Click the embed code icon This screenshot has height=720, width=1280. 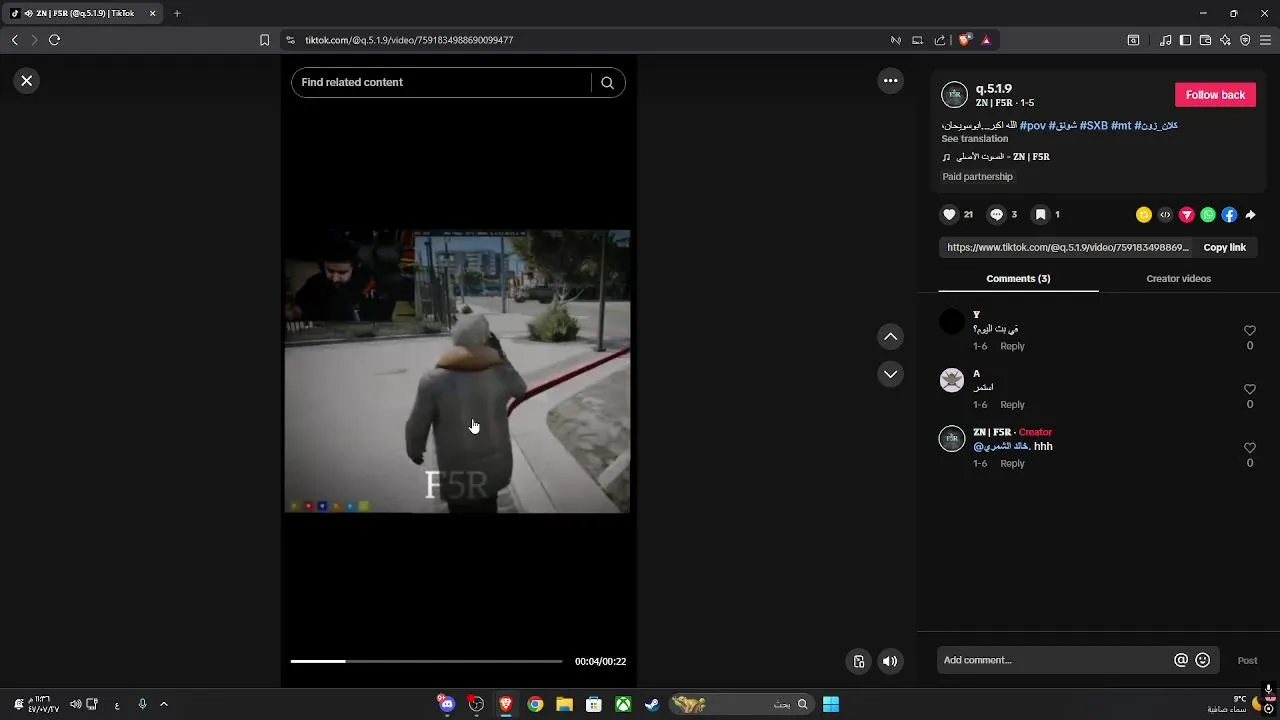[1165, 215]
